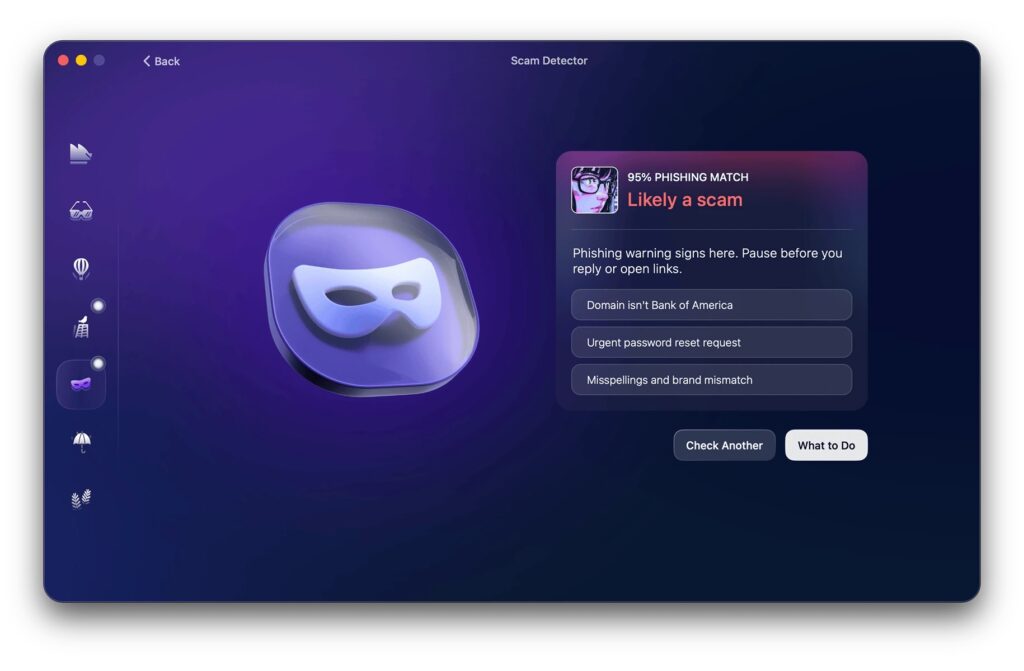The image size is (1024, 671).
Task: Click the 'Likely a scam' heading
Action: [x=684, y=200]
